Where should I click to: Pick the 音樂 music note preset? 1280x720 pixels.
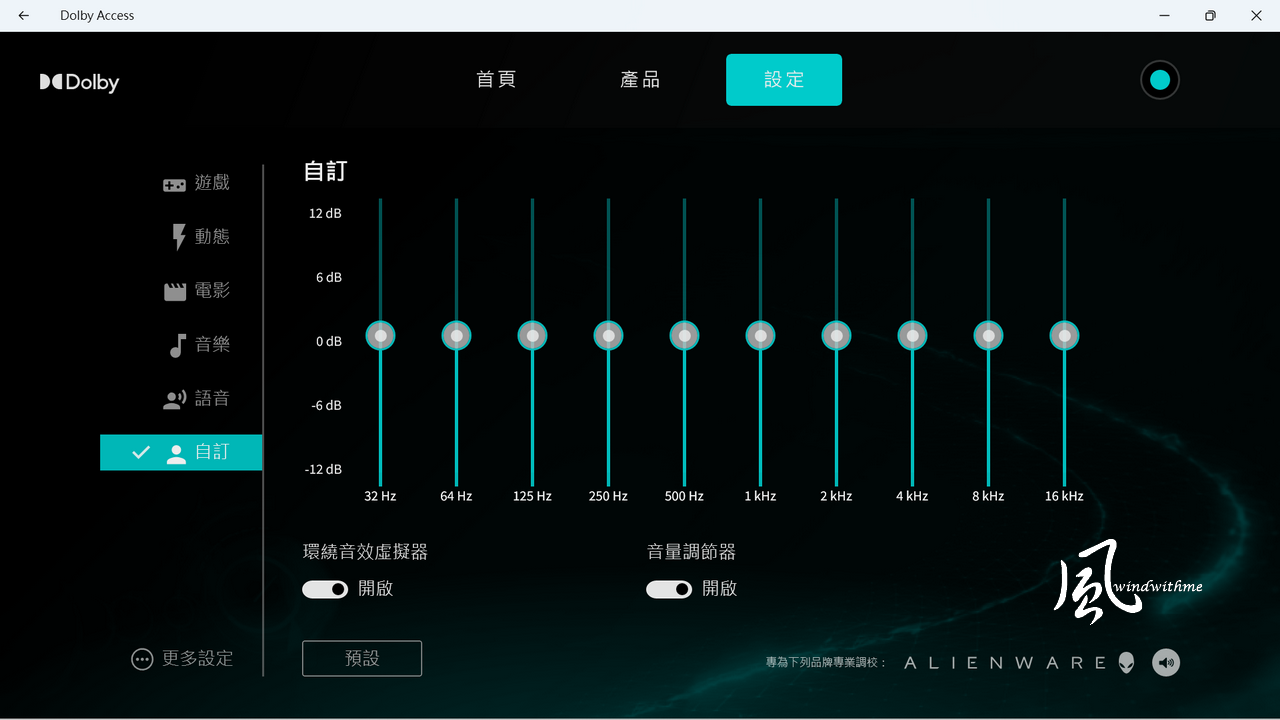click(x=177, y=345)
